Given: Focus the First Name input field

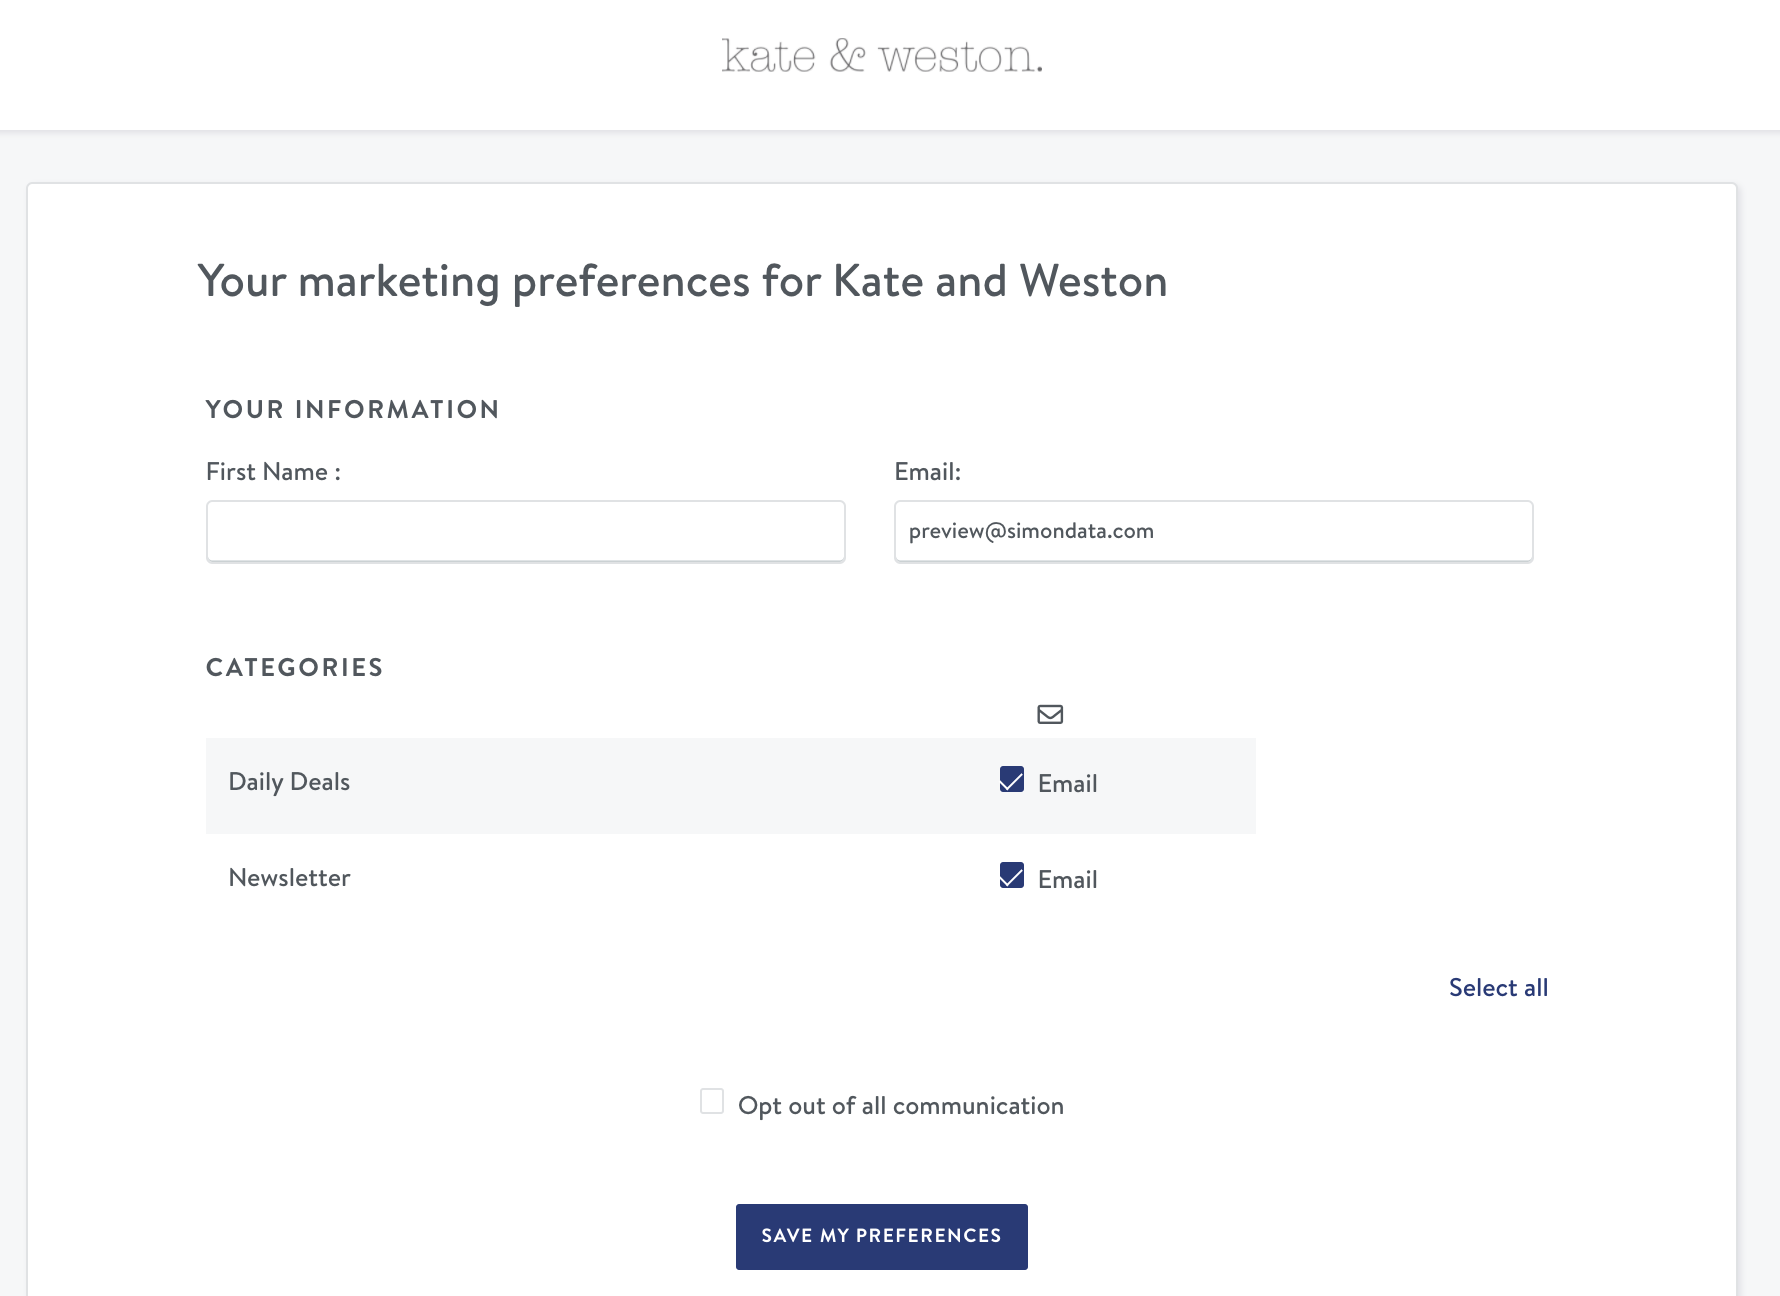Looking at the screenshot, I should pos(526,531).
